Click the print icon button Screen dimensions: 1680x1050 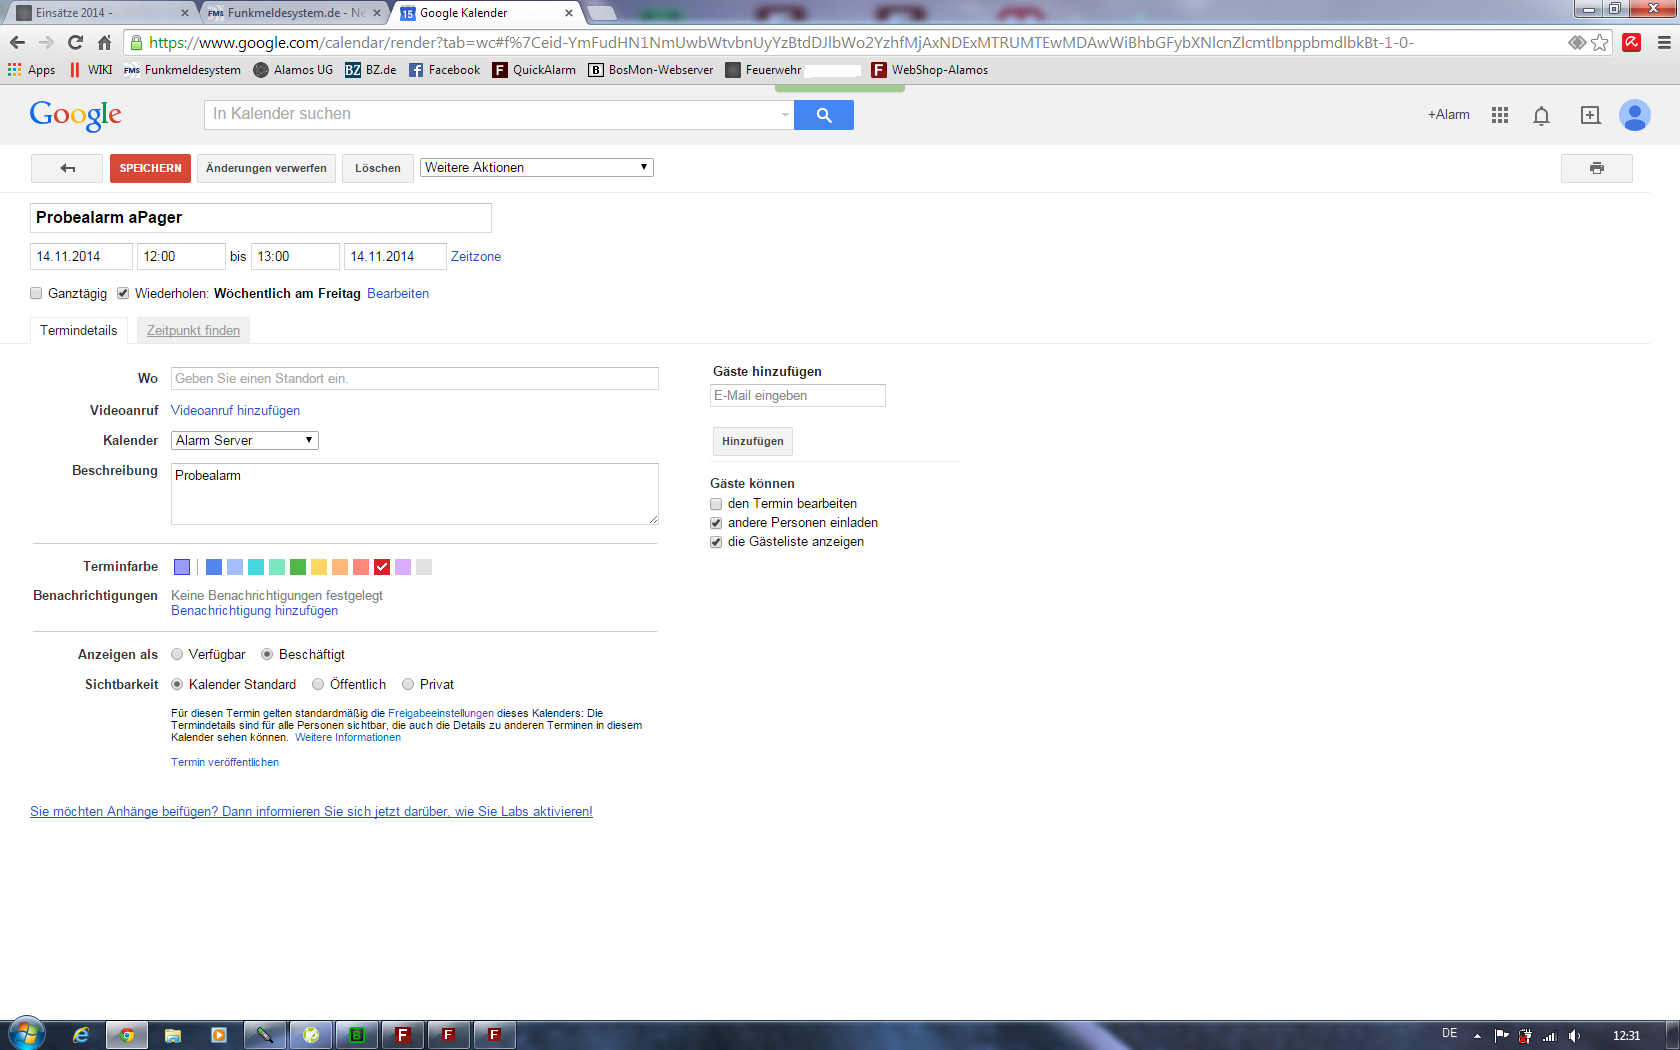tap(1596, 168)
